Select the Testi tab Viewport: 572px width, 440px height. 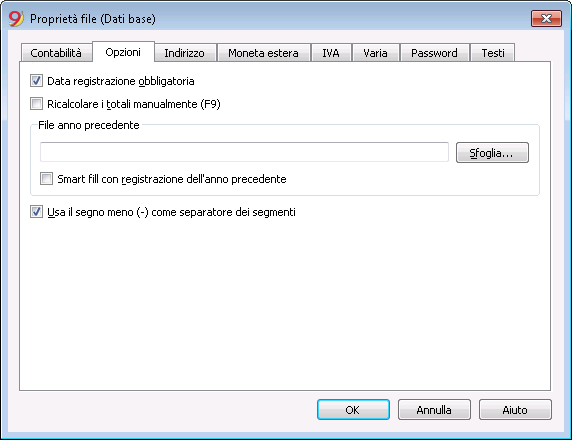pyautogui.click(x=493, y=53)
